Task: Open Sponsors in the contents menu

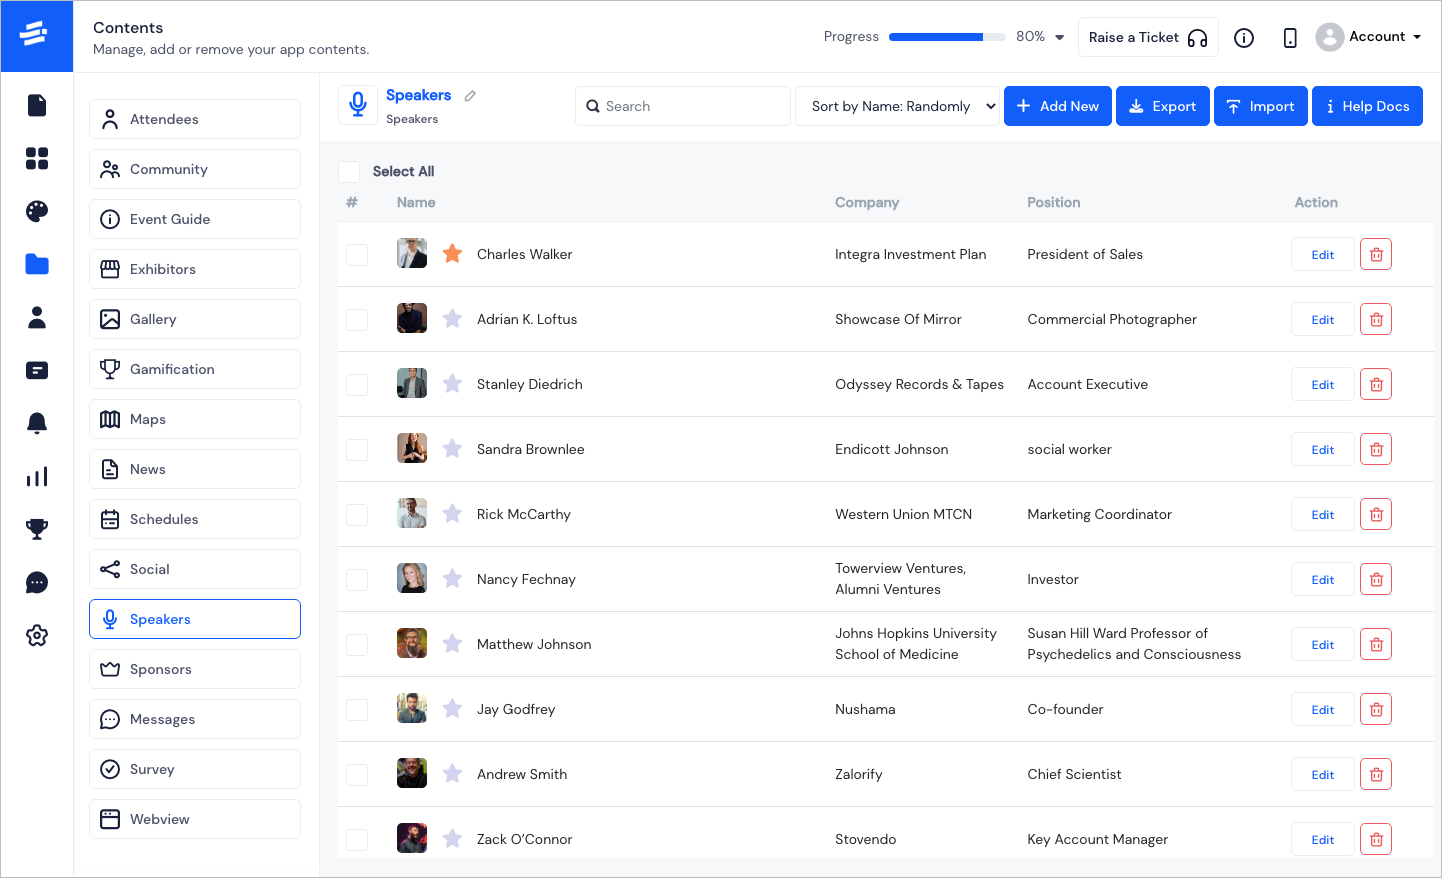Action: pyautogui.click(x=195, y=669)
